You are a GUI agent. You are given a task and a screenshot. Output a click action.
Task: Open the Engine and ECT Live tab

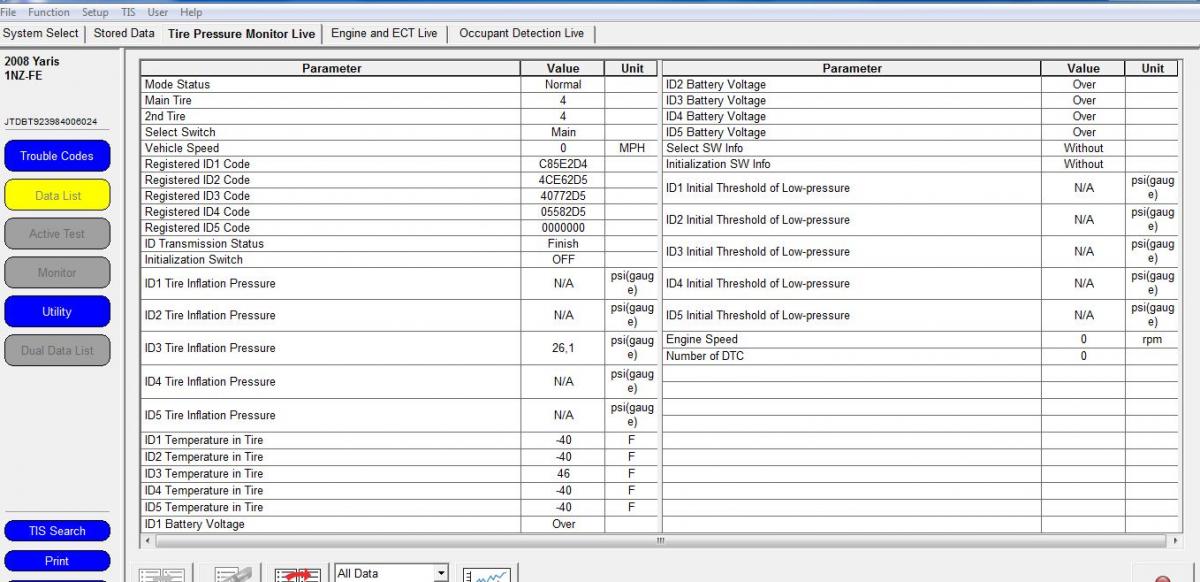[x=384, y=33]
